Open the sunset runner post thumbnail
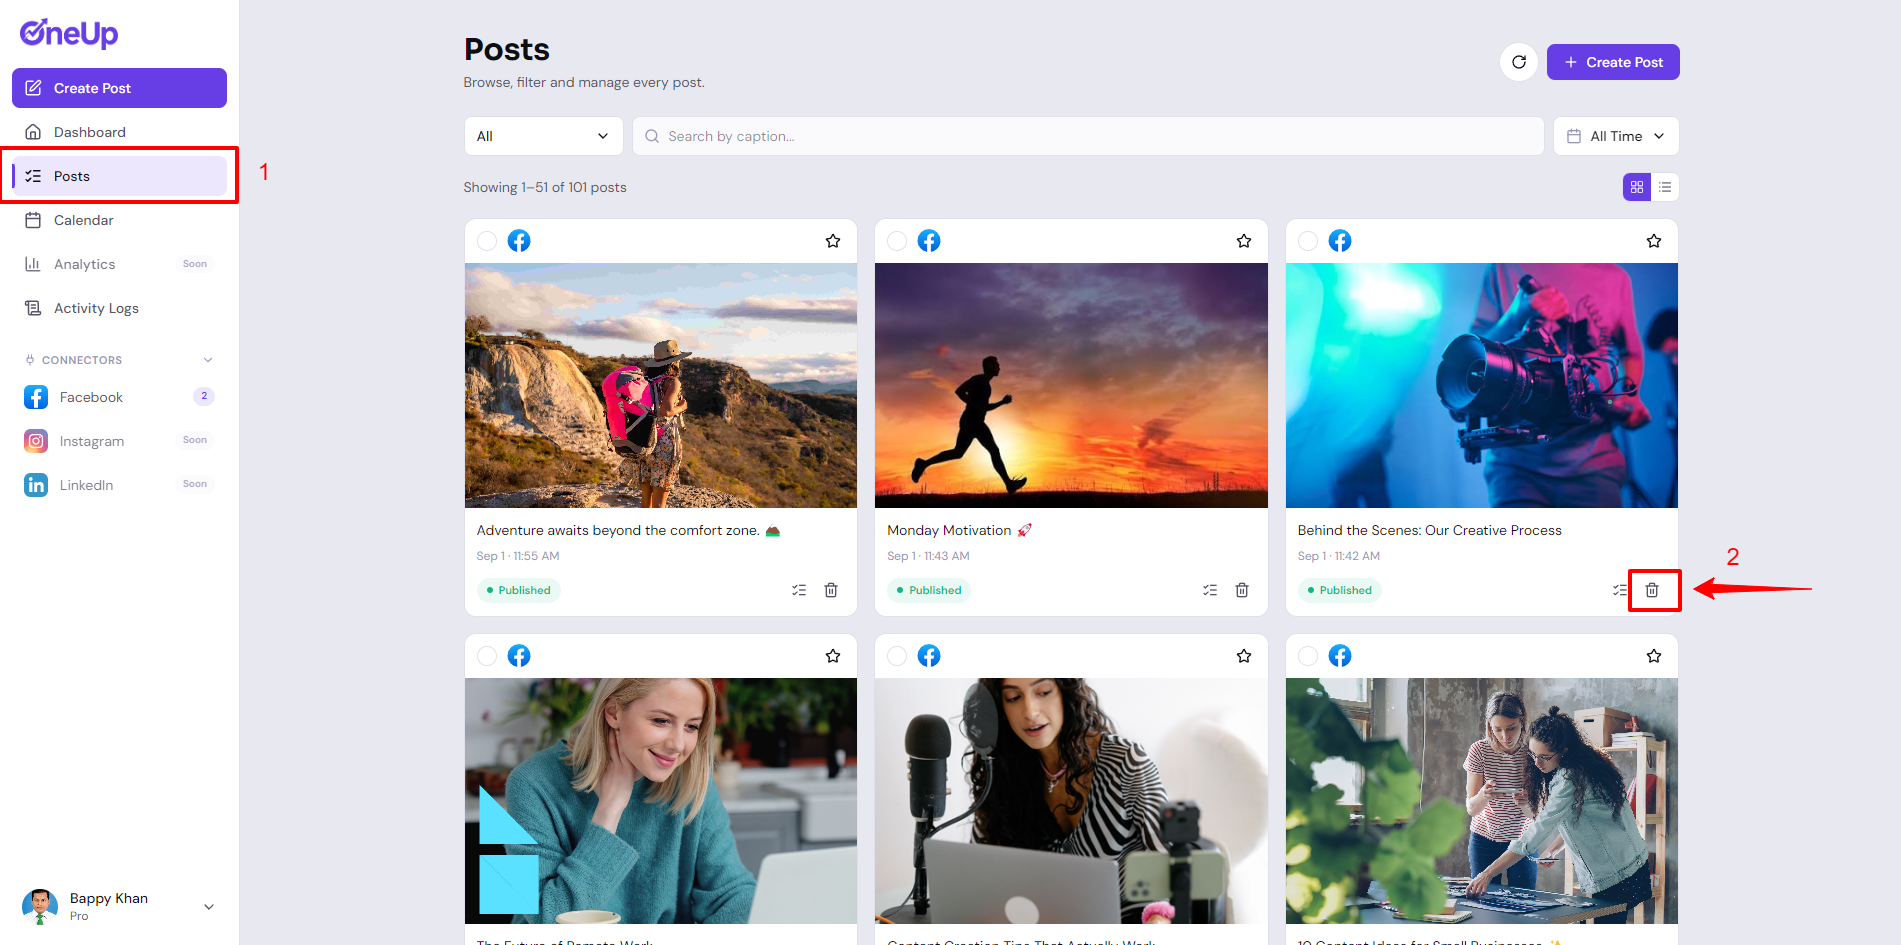 click(x=1071, y=385)
